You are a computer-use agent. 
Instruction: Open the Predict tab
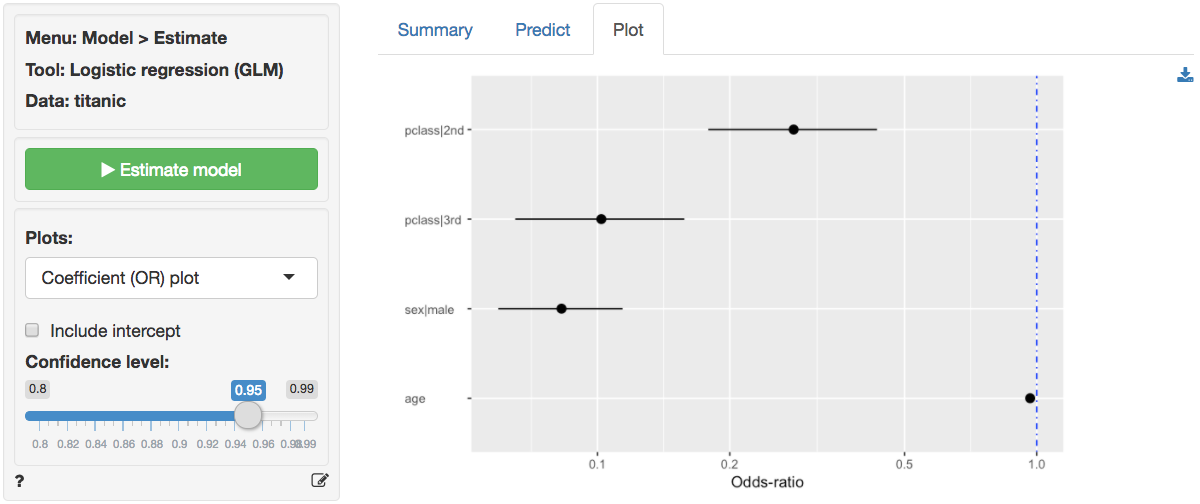543,30
